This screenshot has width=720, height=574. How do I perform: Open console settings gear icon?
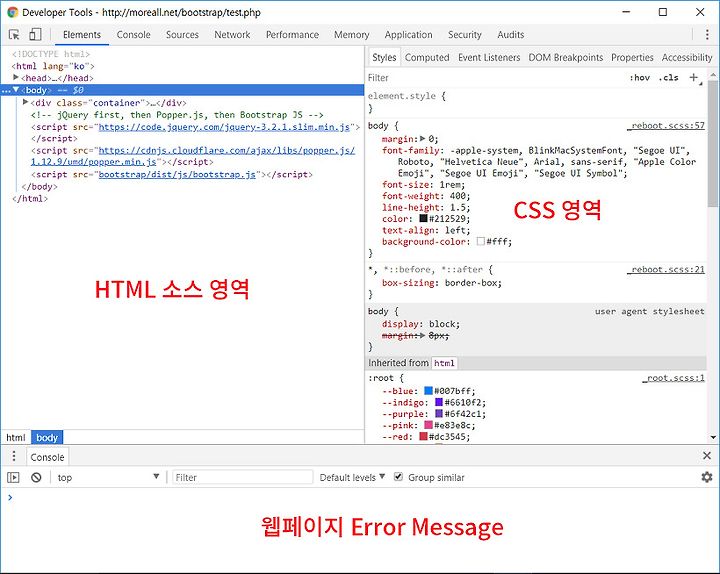[707, 477]
